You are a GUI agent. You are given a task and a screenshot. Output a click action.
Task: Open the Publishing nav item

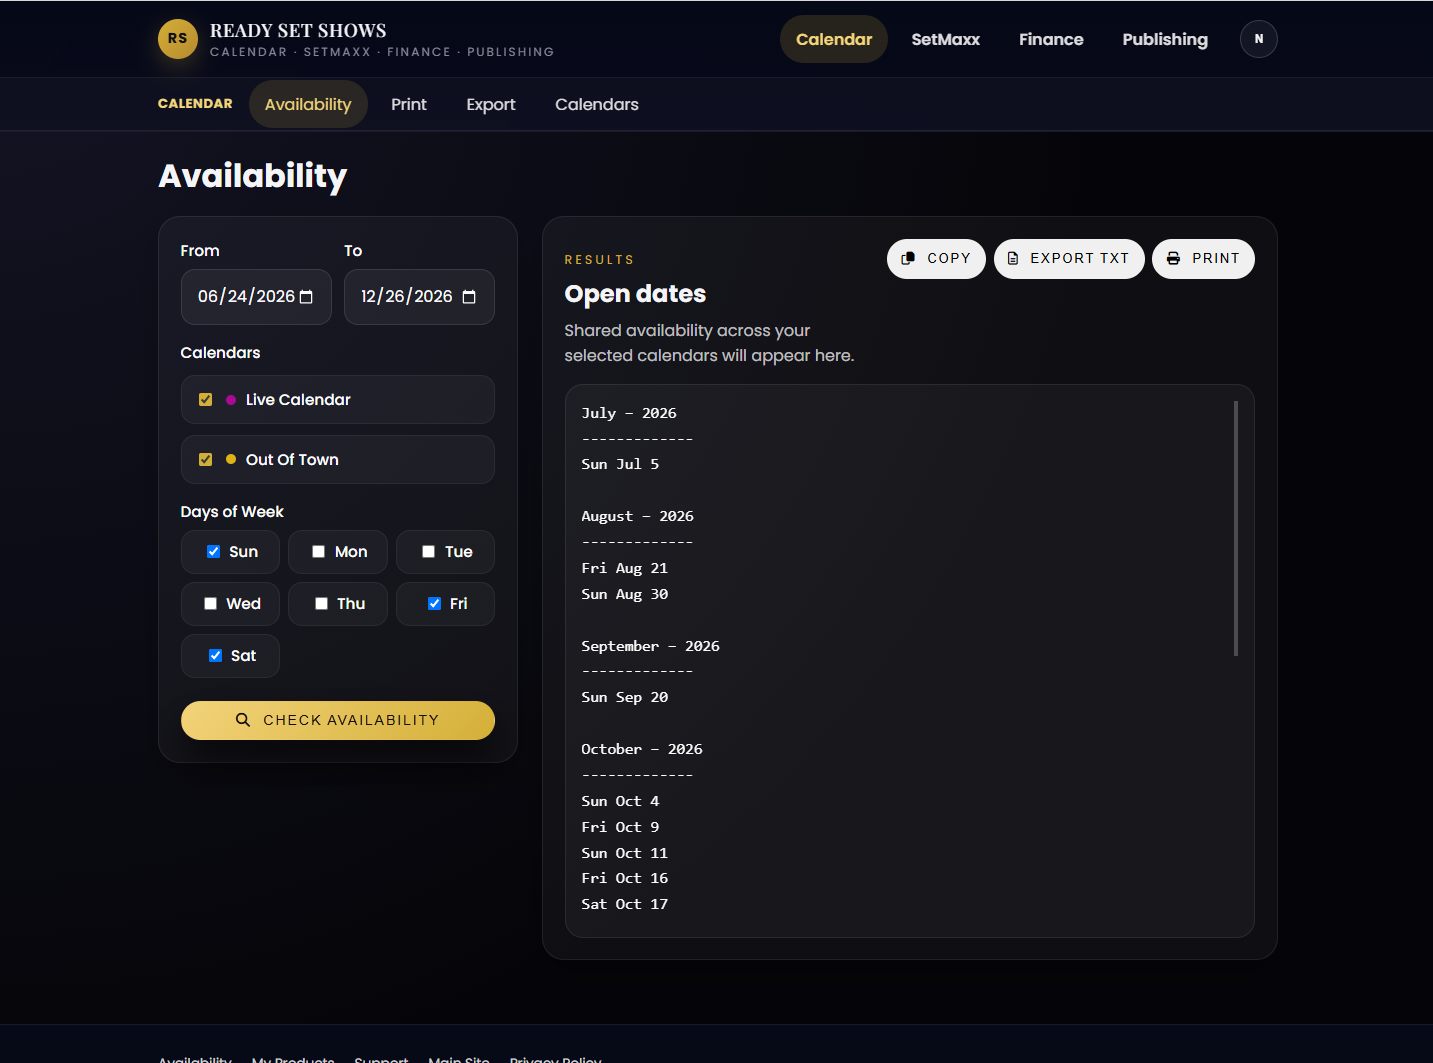[1165, 39]
